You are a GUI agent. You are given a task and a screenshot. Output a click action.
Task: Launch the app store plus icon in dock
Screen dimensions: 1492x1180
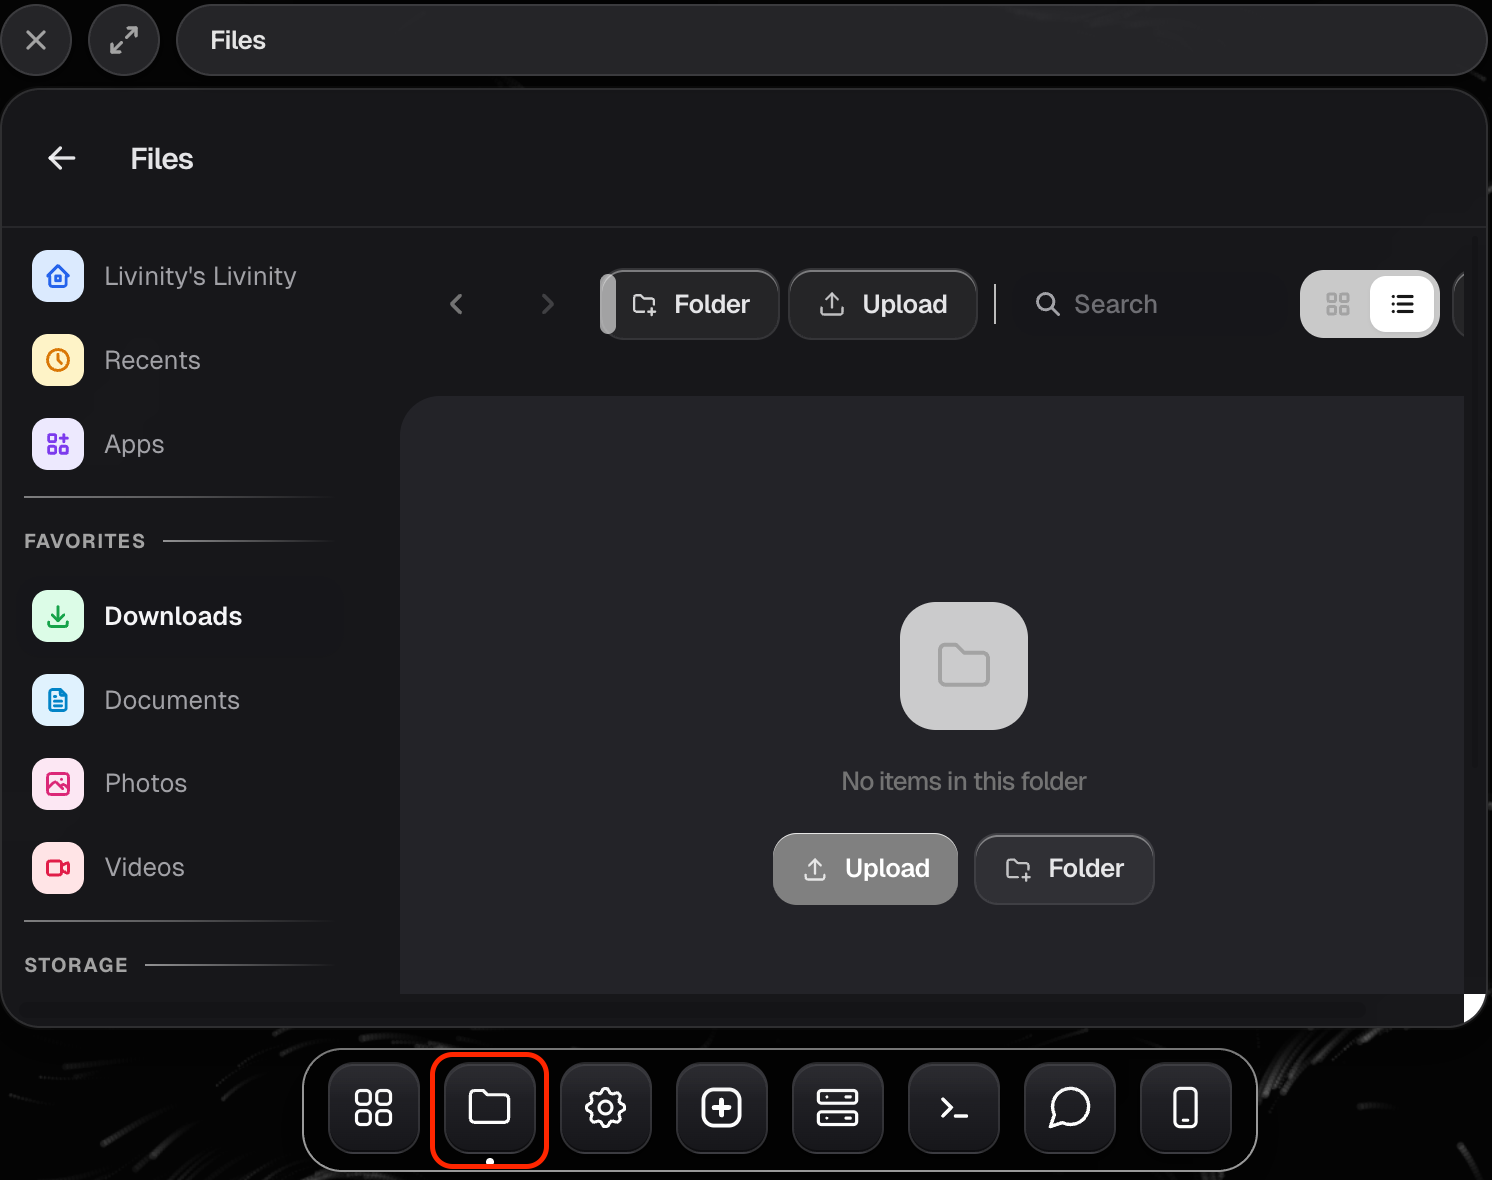click(x=722, y=1108)
